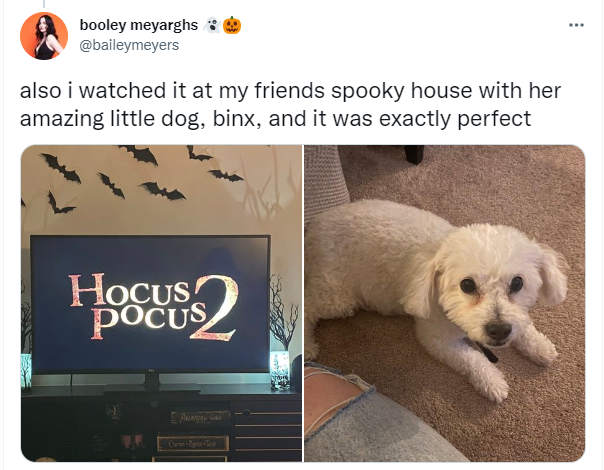Screen dimensions: 604x470
Task: Click the pumpkin emoji beside the display name
Action: pyautogui.click(x=232, y=25)
